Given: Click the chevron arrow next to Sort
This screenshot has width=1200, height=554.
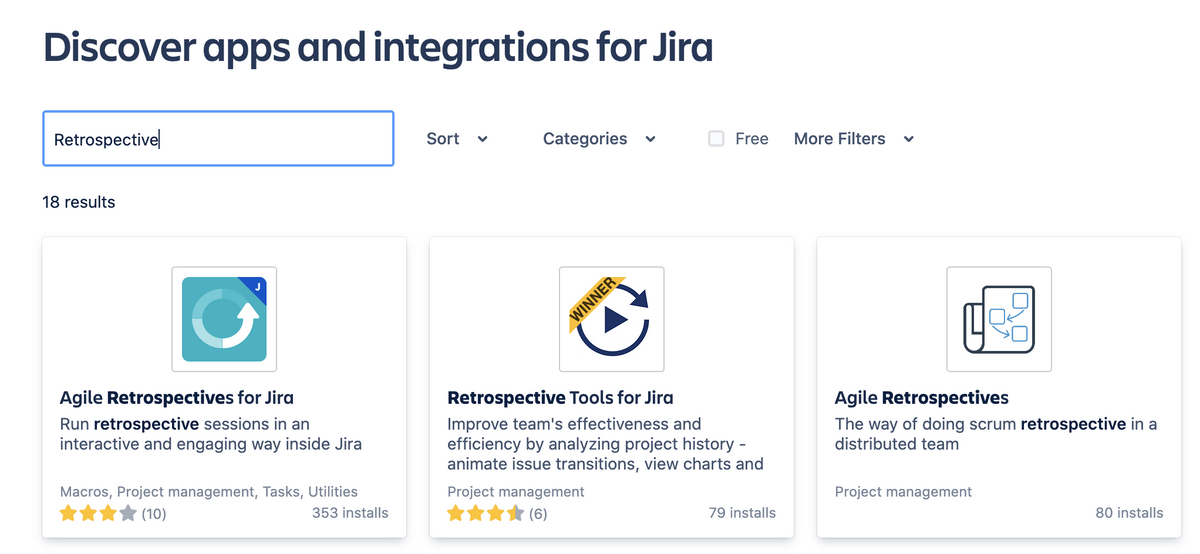Looking at the screenshot, I should click(483, 139).
